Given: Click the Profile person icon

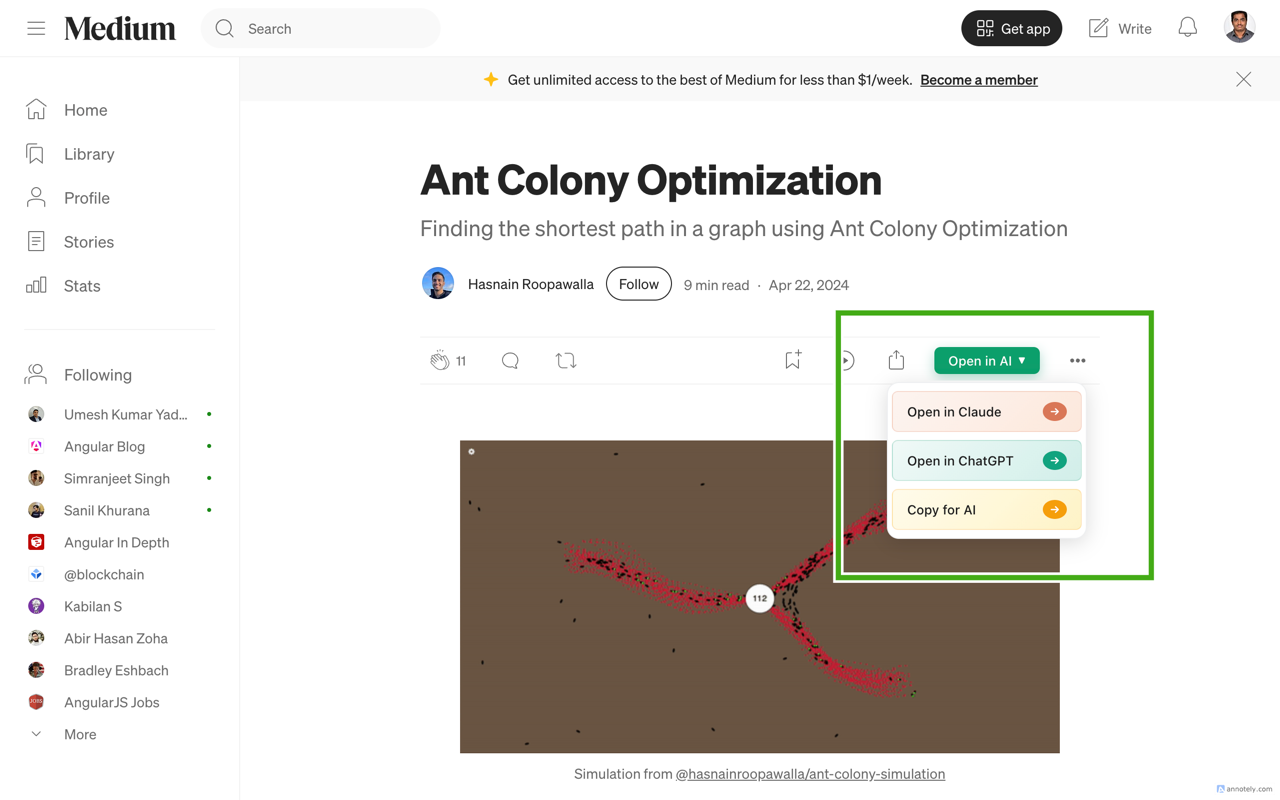Looking at the screenshot, I should tap(36, 197).
